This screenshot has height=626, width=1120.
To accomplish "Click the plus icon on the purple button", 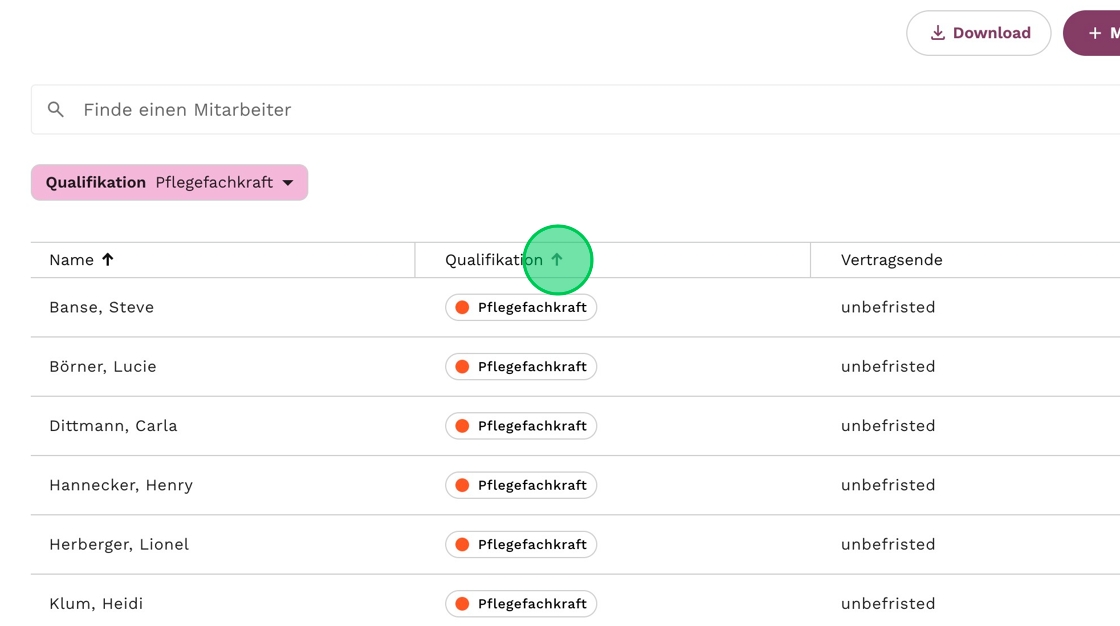I will pos(1094,33).
